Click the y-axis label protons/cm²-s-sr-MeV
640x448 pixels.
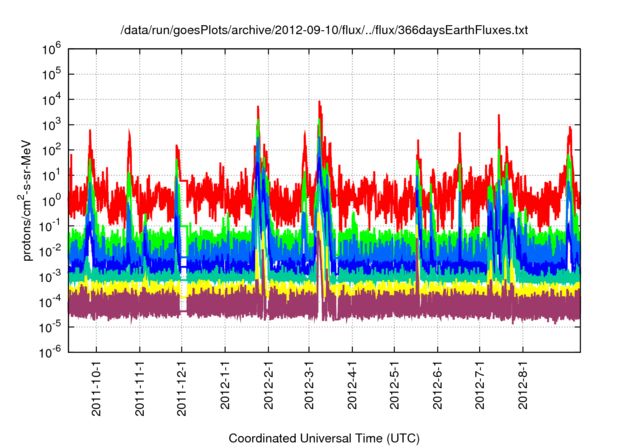pyautogui.click(x=29, y=199)
